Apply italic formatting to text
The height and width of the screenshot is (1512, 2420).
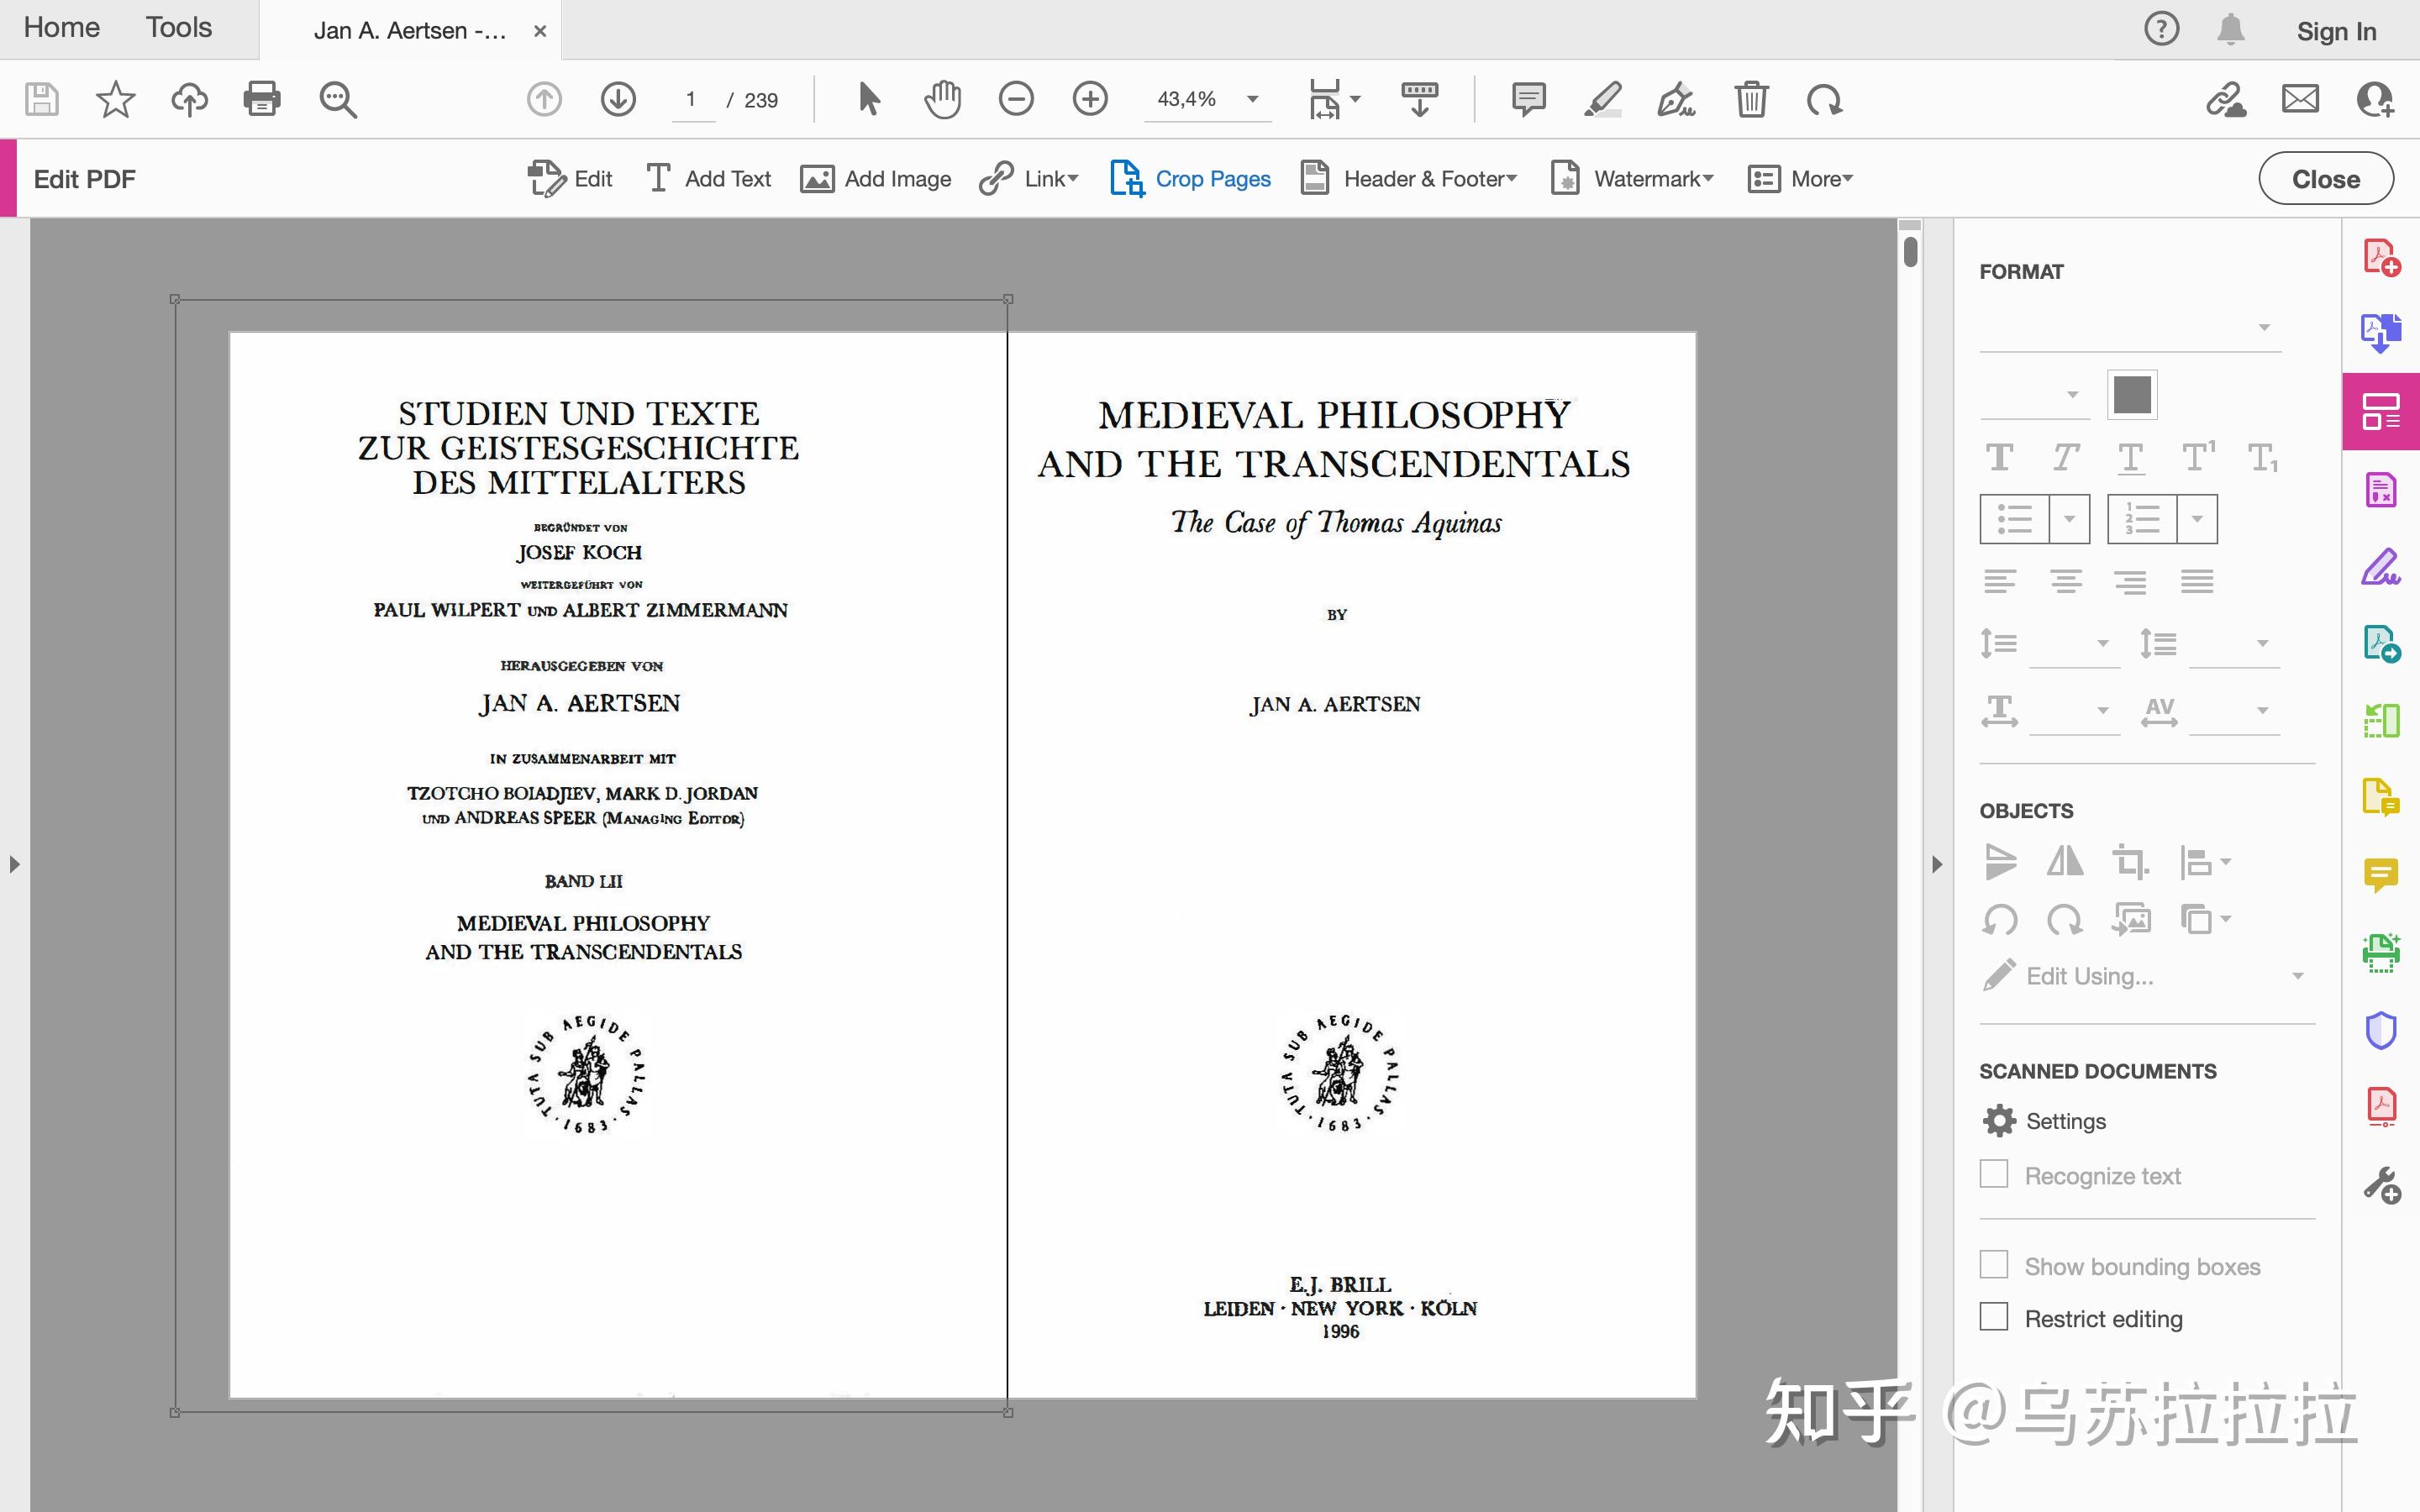[x=2066, y=456]
